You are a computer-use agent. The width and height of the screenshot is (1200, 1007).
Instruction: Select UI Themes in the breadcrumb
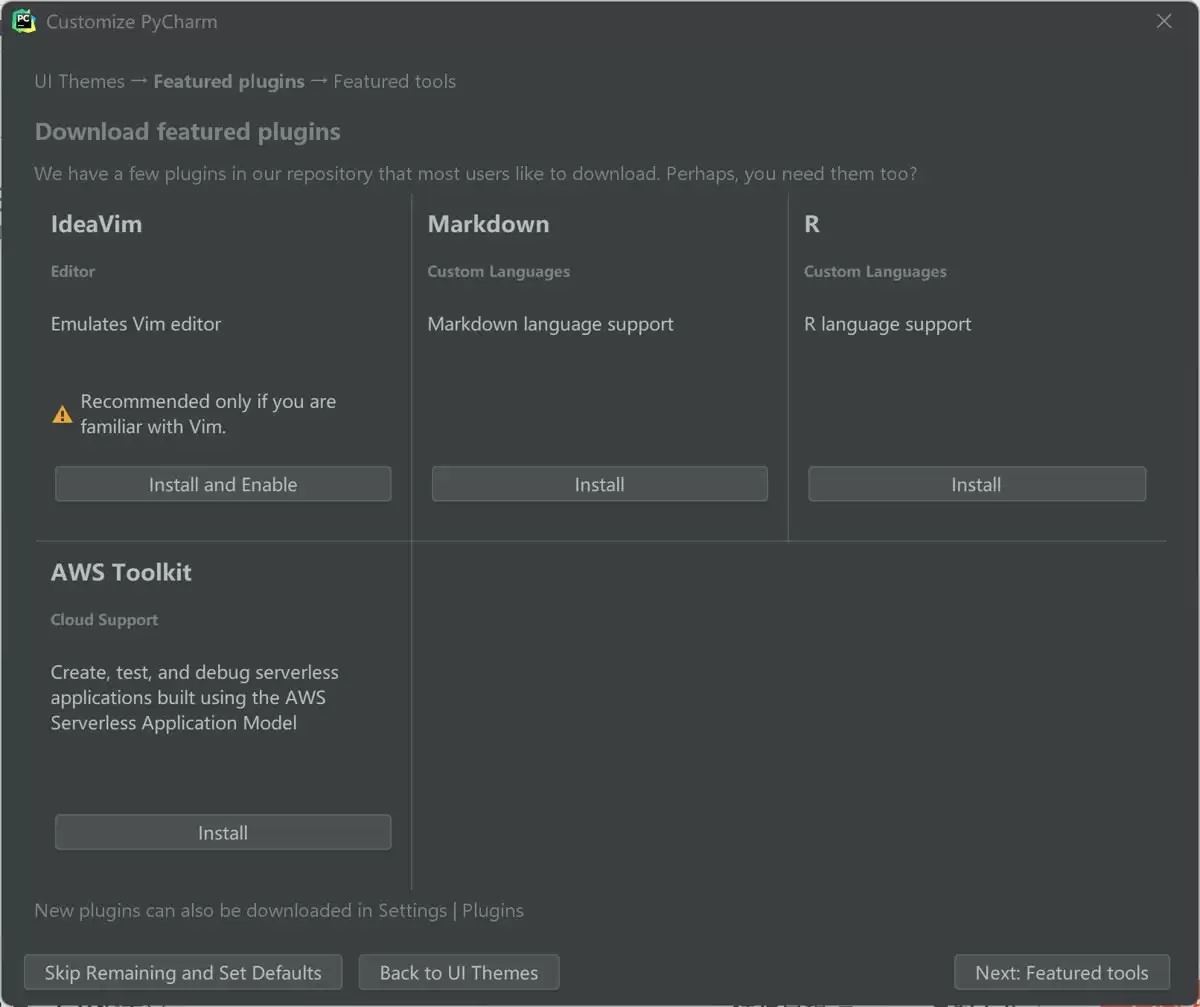[80, 81]
